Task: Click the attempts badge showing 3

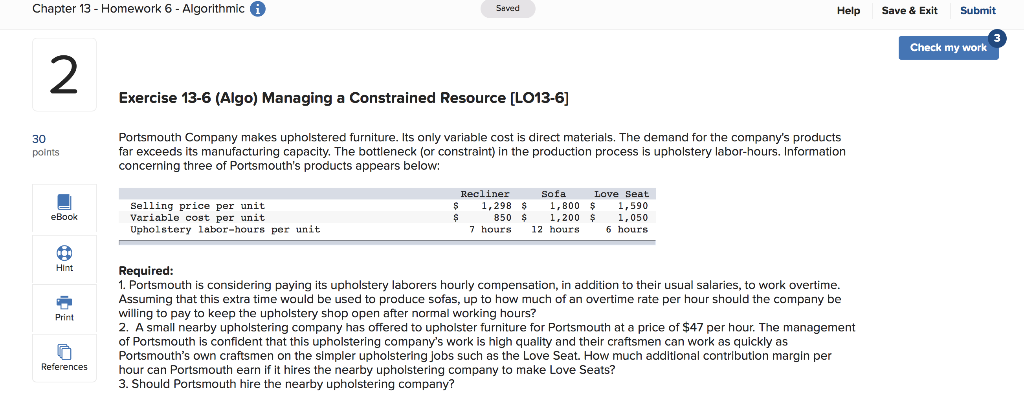Action: click(996, 38)
